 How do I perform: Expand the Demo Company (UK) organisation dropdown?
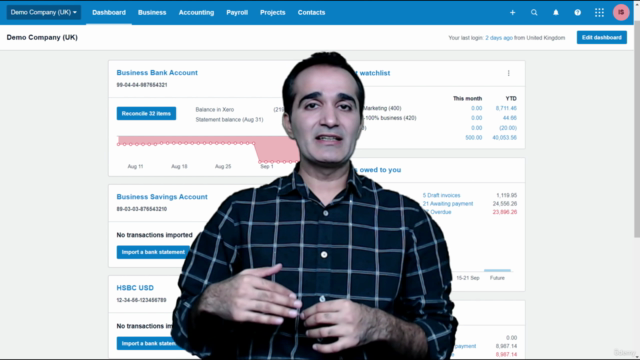click(44, 12)
